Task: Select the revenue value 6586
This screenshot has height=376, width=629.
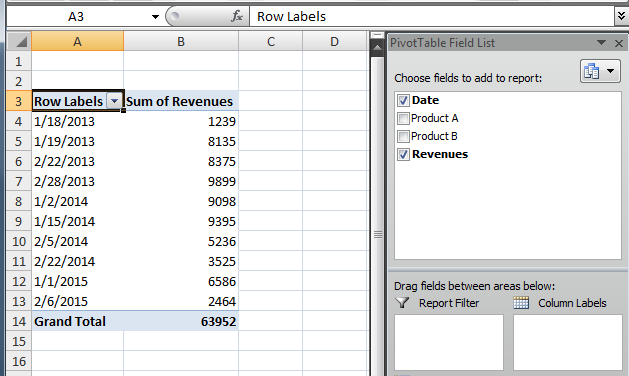Action: (x=181, y=281)
